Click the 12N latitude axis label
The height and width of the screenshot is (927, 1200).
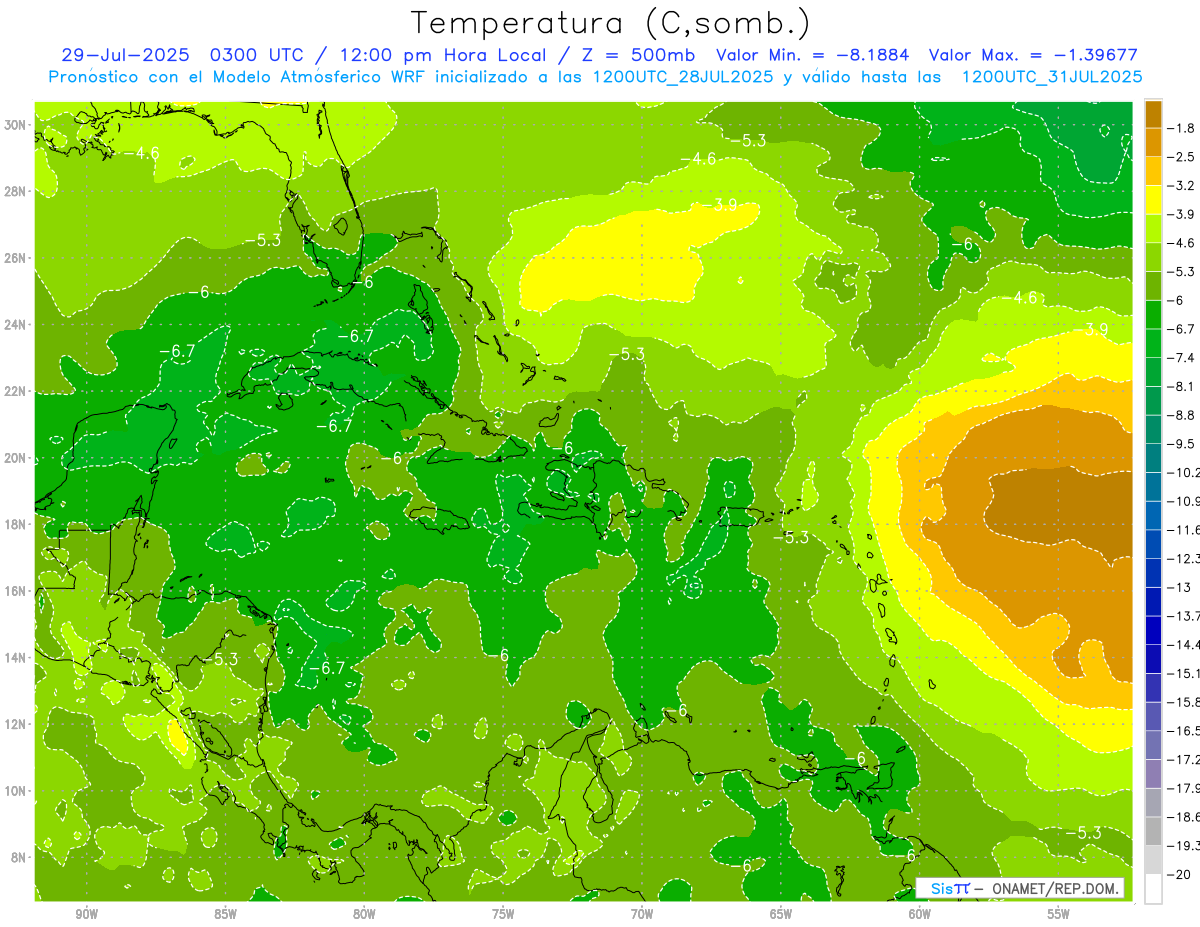click(17, 724)
